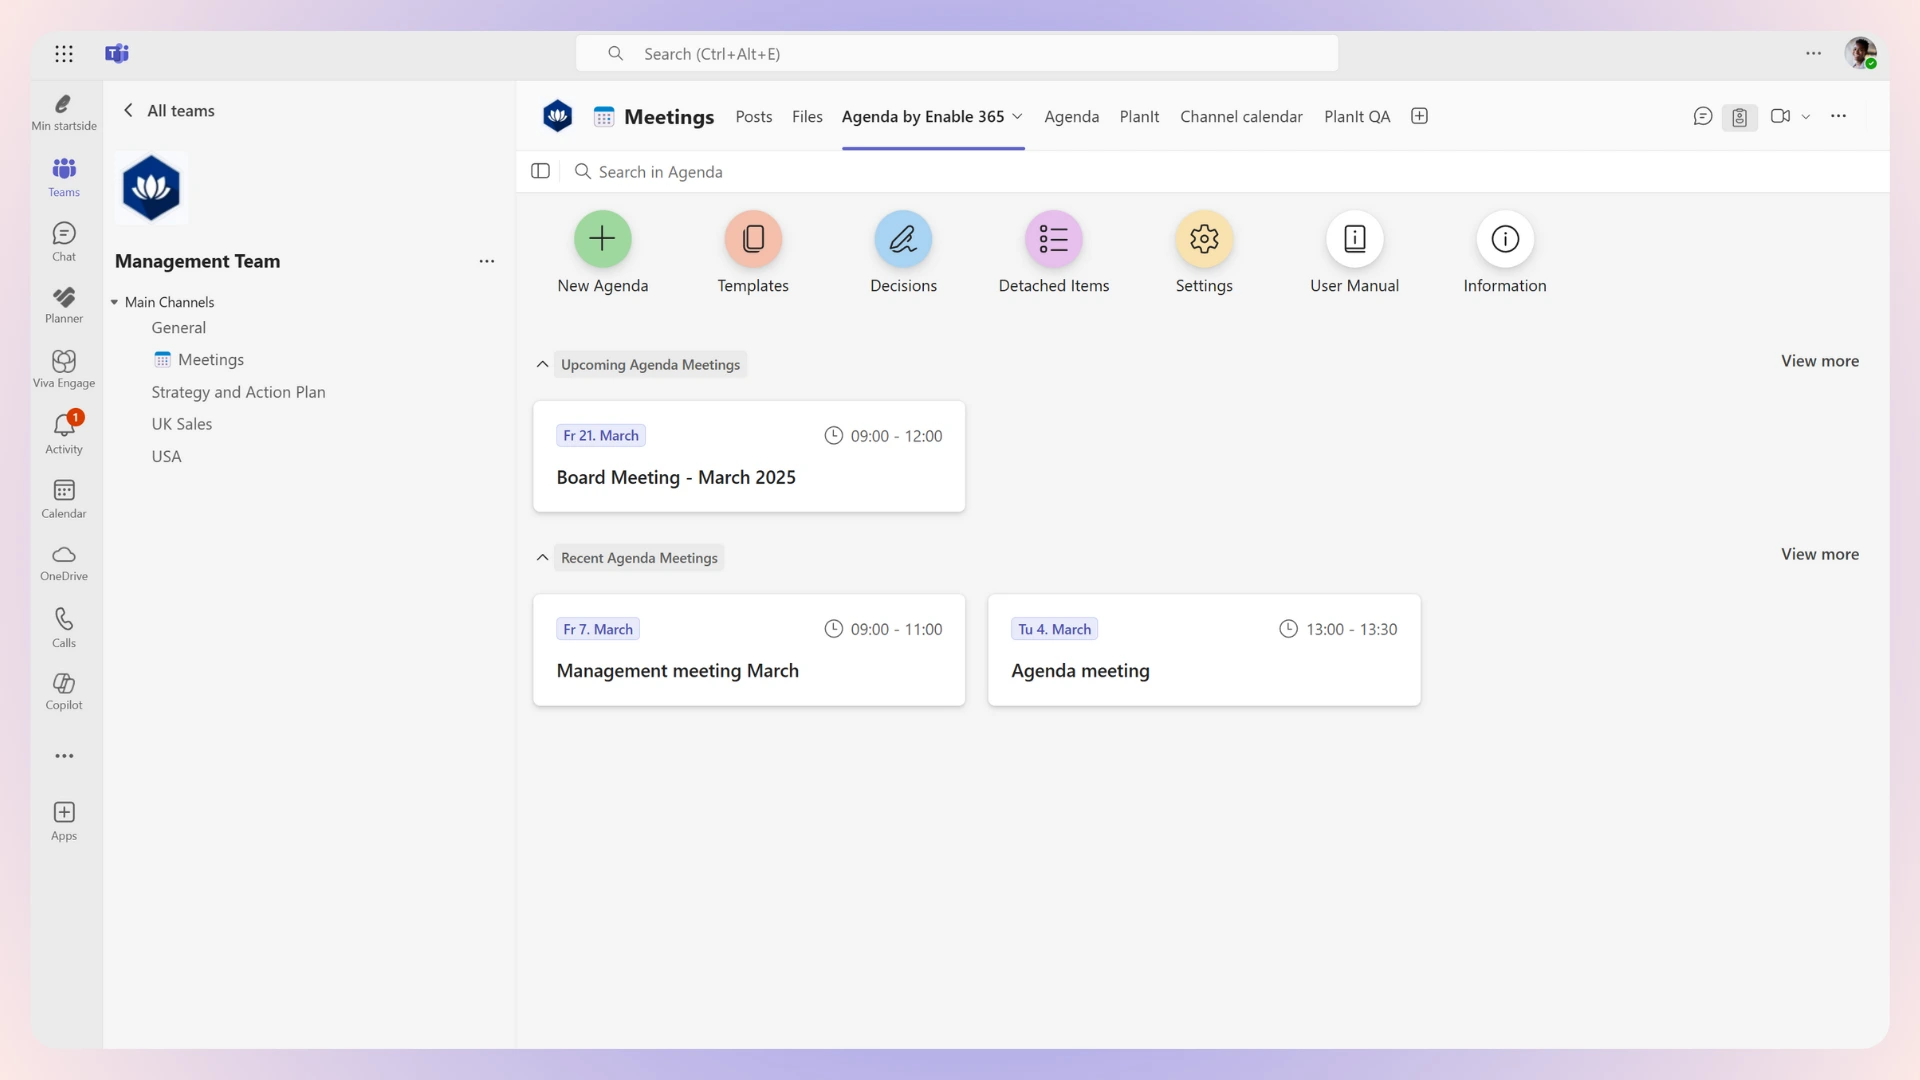Click inside the Search in Agenda field
The height and width of the screenshot is (1080, 1920).
(700, 171)
